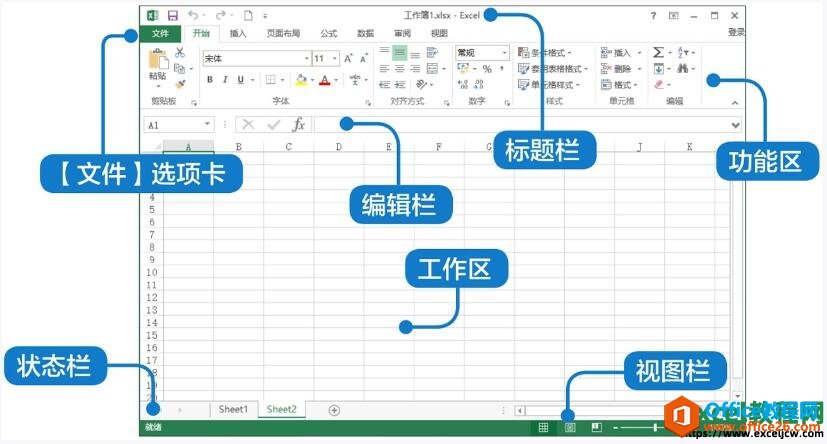Image resolution: width=827 pixels, height=444 pixels.
Task: Align text to the left
Action: click(384, 69)
